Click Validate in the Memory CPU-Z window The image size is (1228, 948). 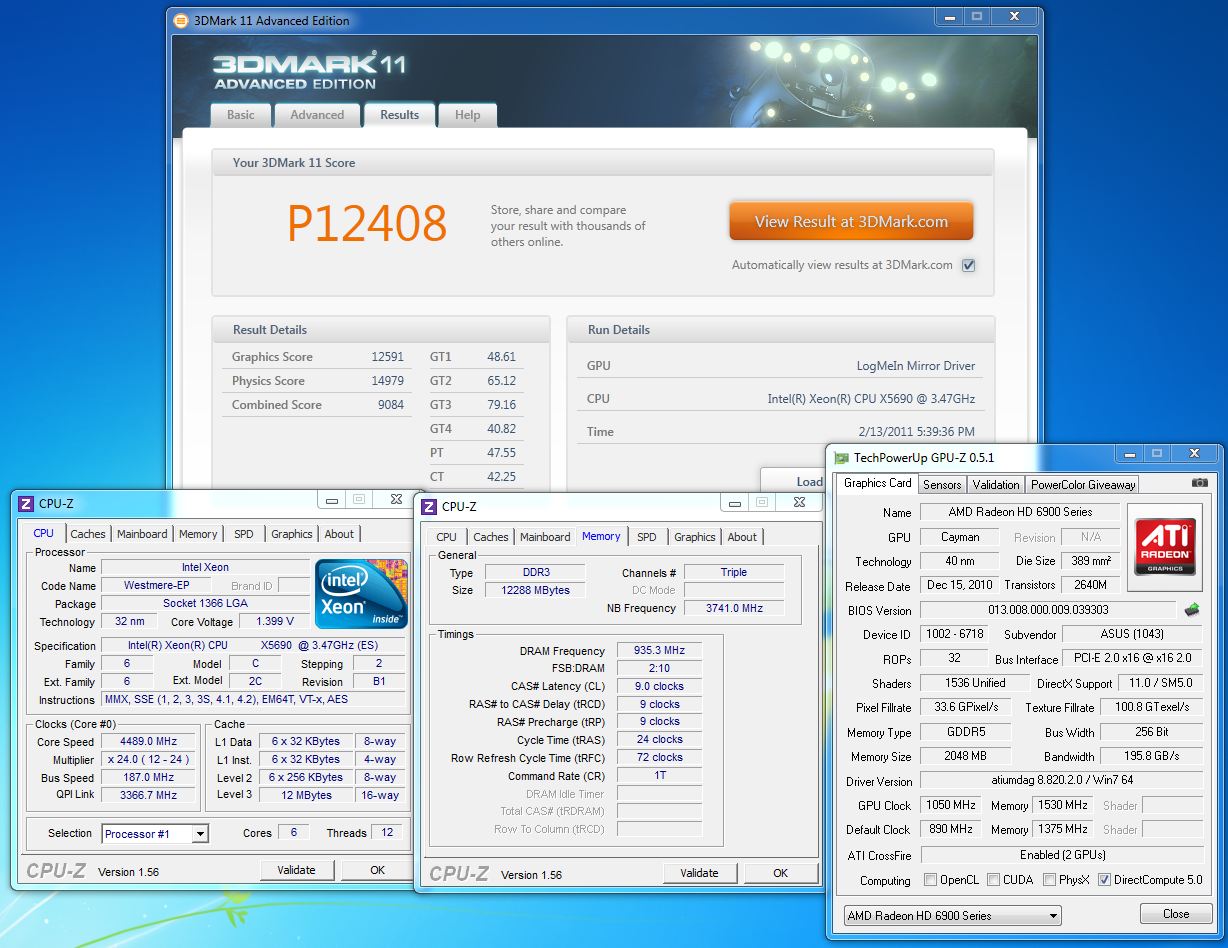699,873
